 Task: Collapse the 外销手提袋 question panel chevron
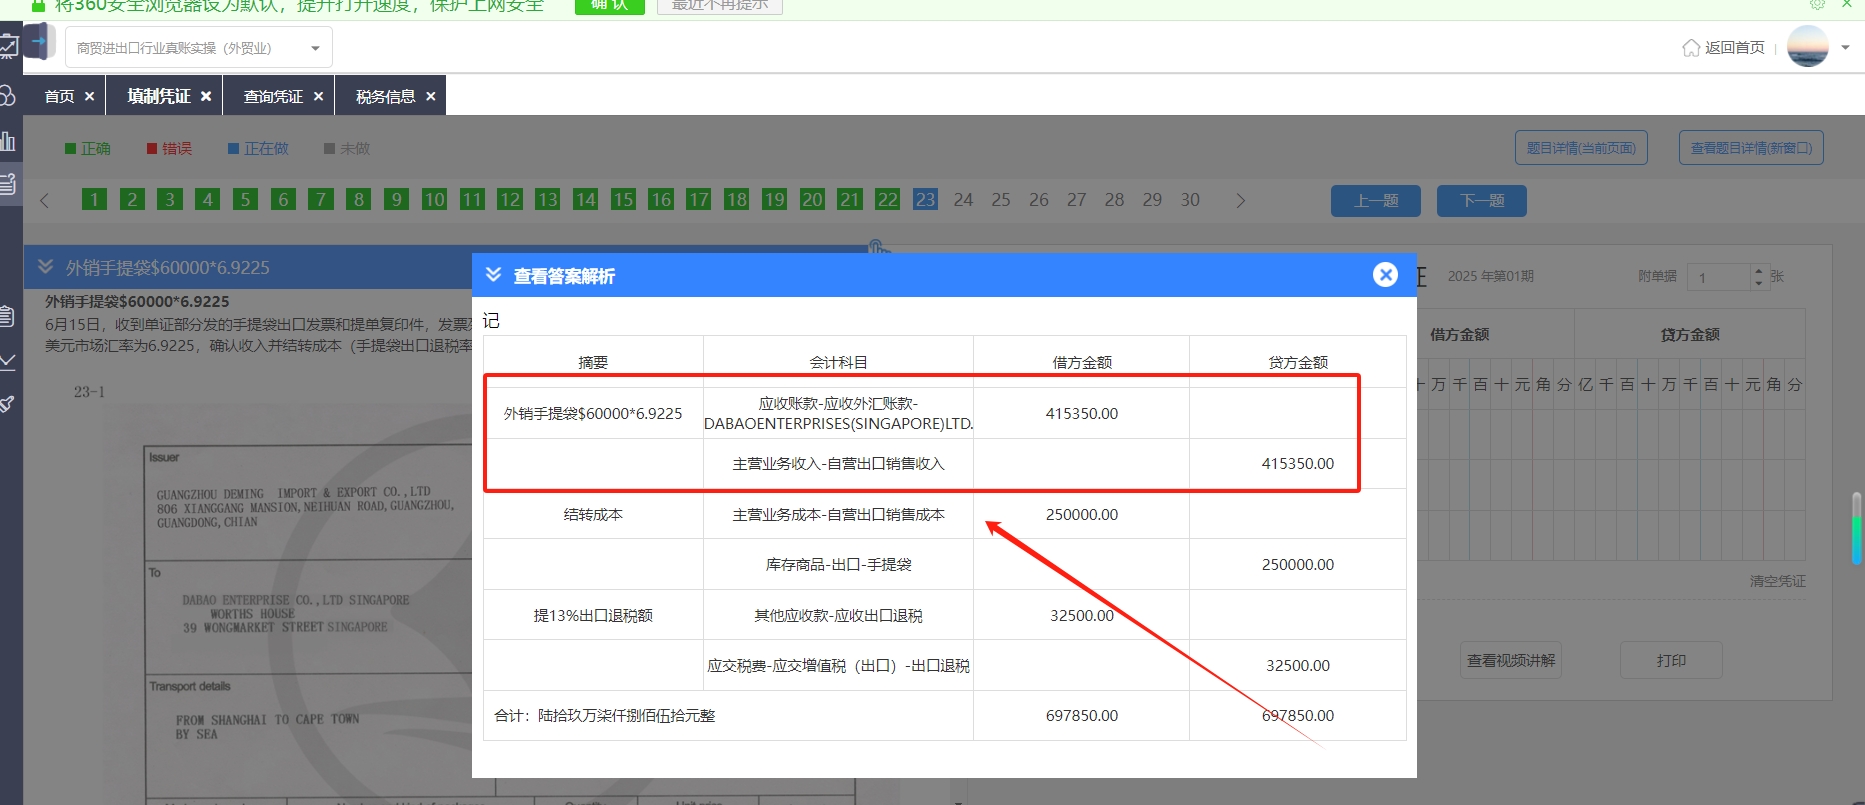tap(45, 266)
